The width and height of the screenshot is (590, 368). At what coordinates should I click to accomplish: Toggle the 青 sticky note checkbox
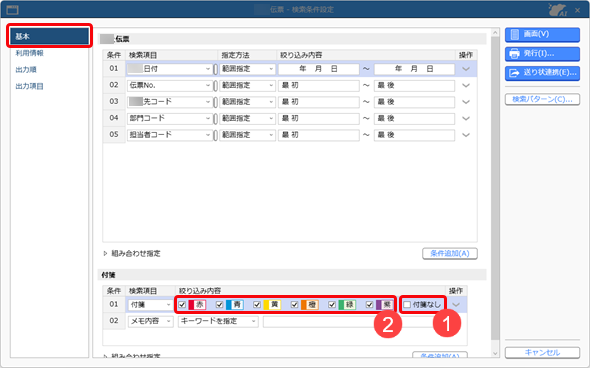[220, 305]
